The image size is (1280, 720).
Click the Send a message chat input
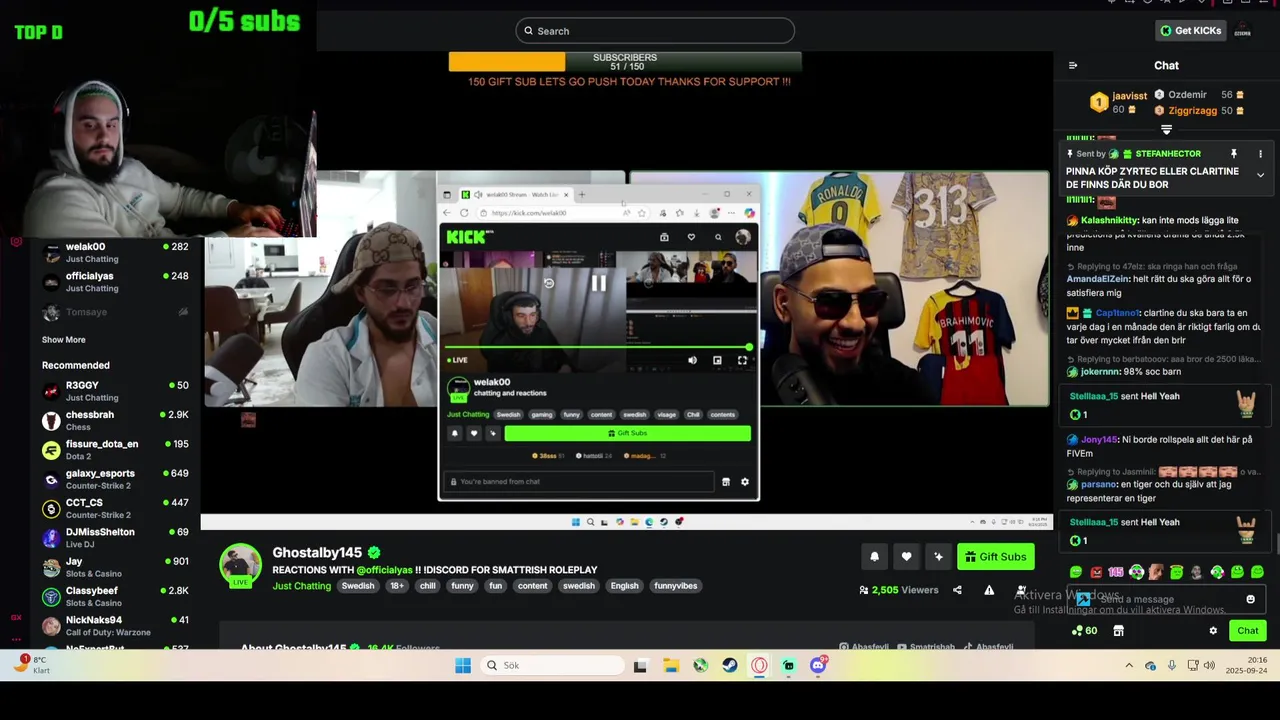point(1165,599)
